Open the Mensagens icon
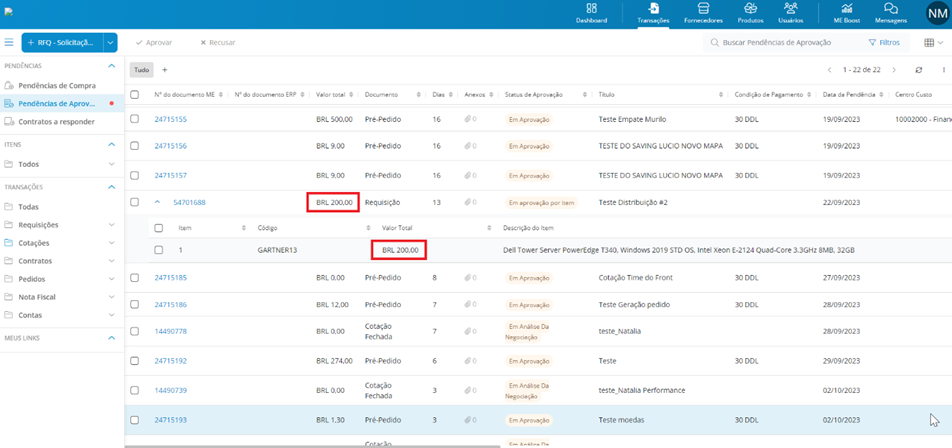 [x=891, y=8]
